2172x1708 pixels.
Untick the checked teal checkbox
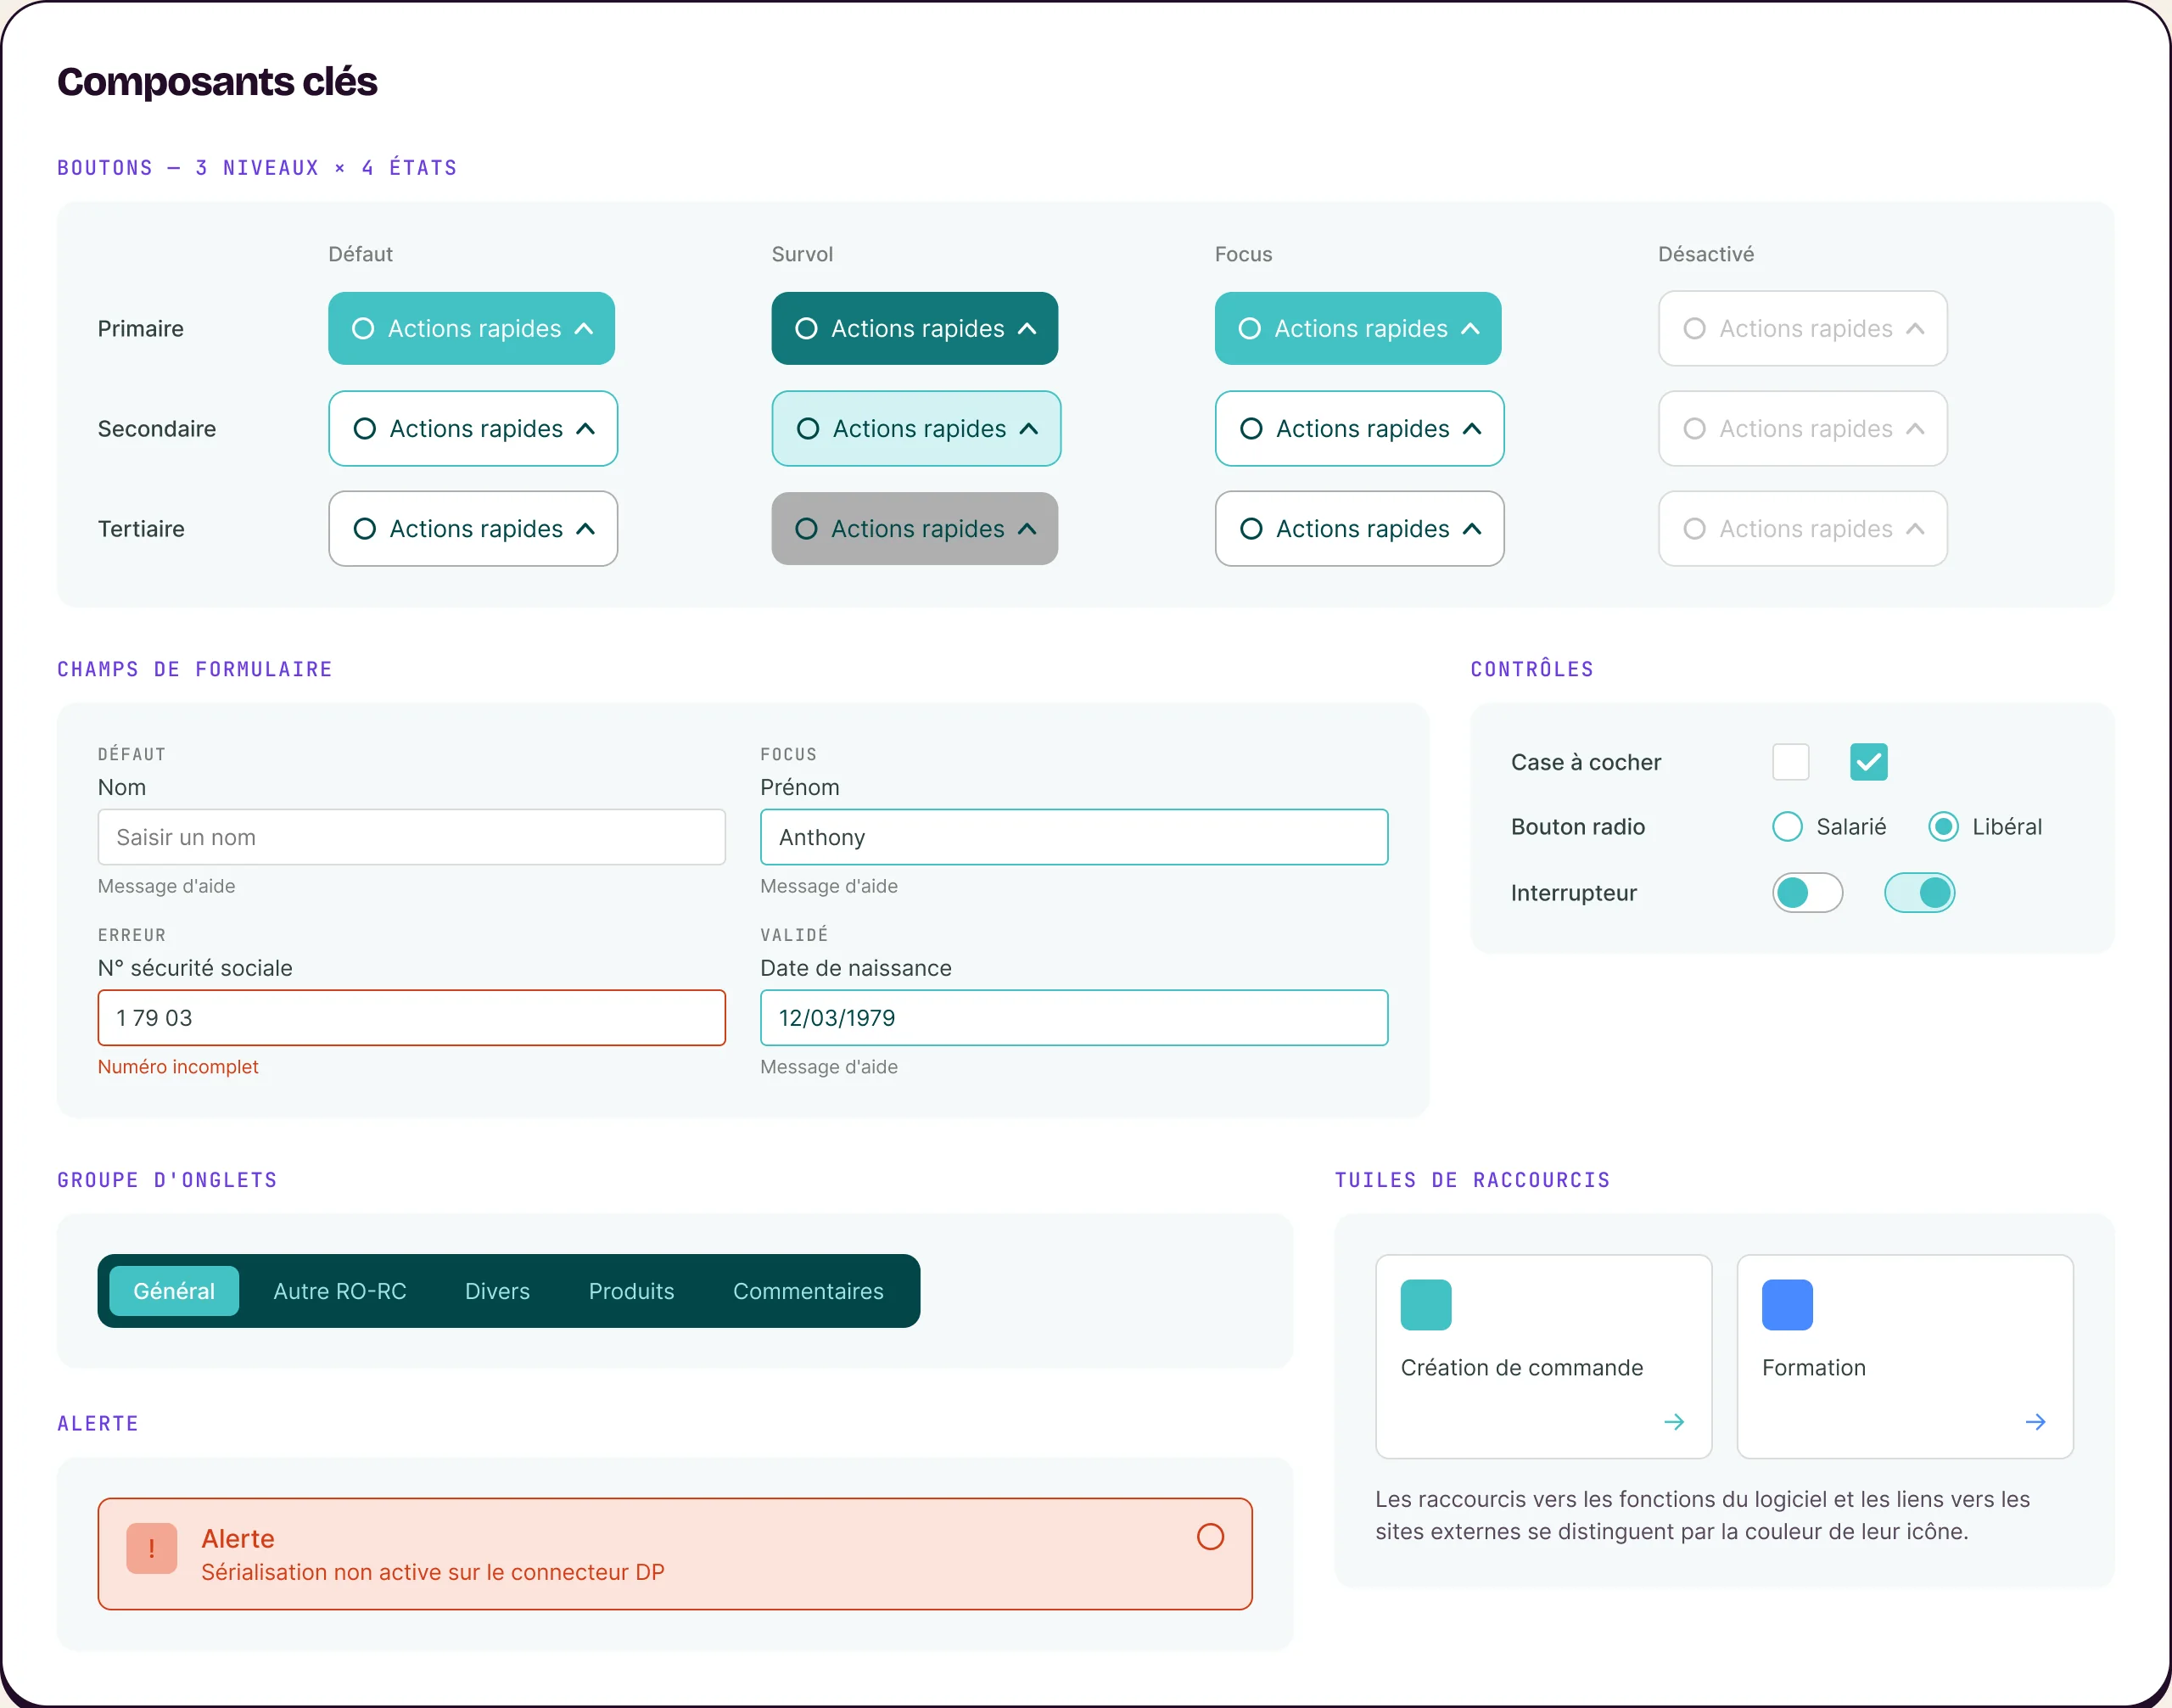pyautogui.click(x=1868, y=762)
